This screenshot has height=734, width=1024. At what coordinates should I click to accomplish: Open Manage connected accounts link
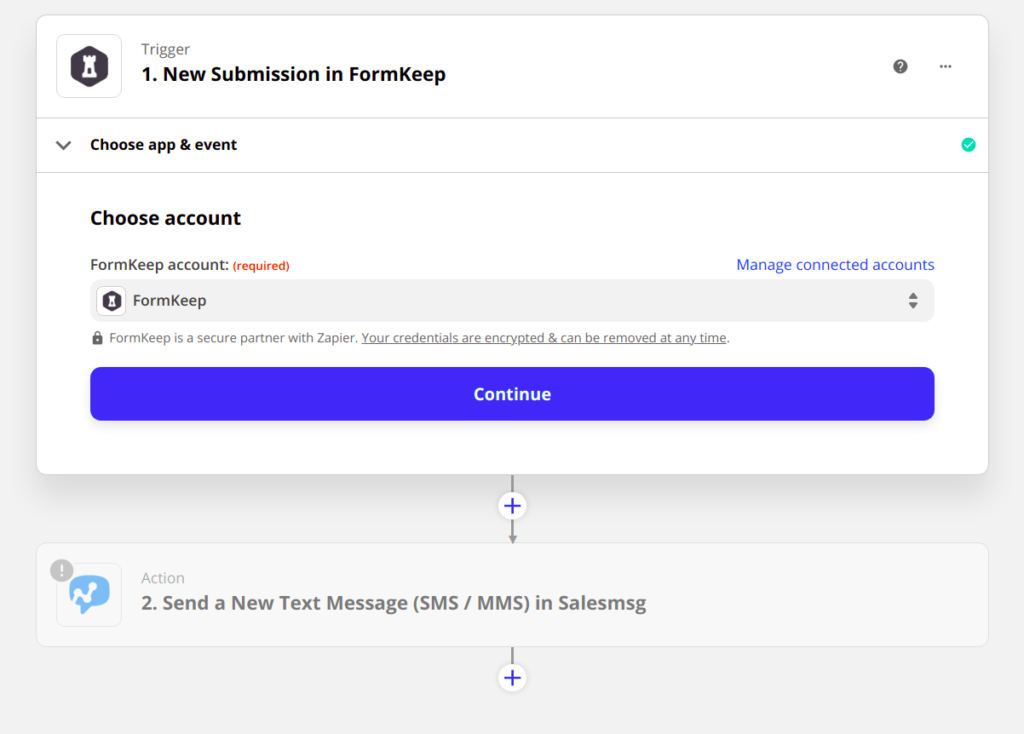[835, 265]
